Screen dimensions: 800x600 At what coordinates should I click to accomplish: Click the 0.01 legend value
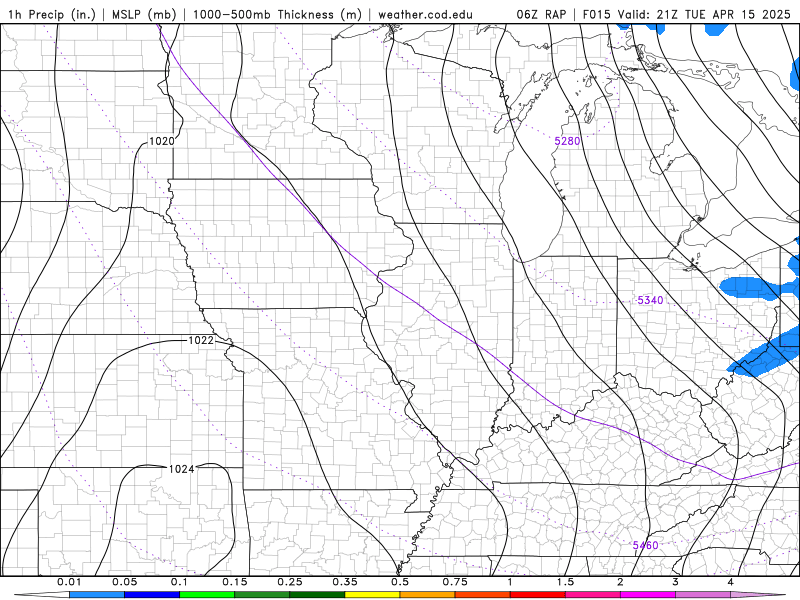coord(69,582)
